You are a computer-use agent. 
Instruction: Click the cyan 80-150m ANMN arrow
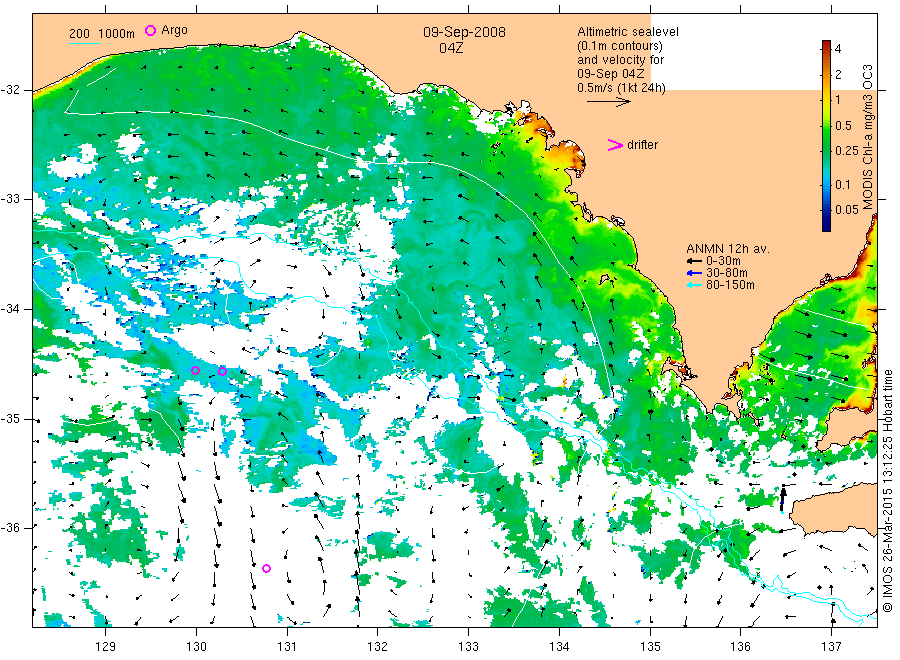(695, 285)
